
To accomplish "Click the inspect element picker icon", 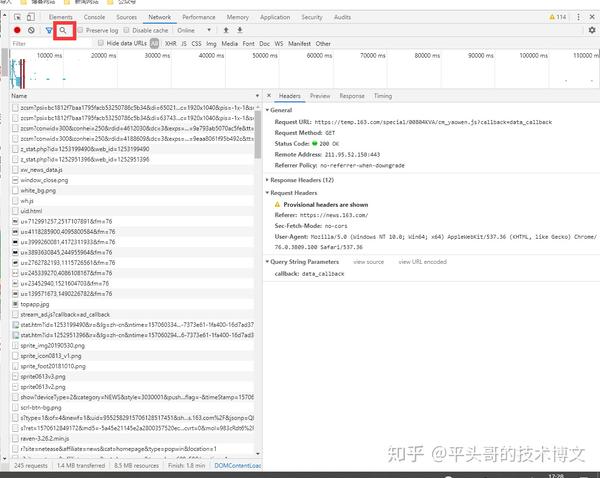I will pyautogui.click(x=18, y=17).
